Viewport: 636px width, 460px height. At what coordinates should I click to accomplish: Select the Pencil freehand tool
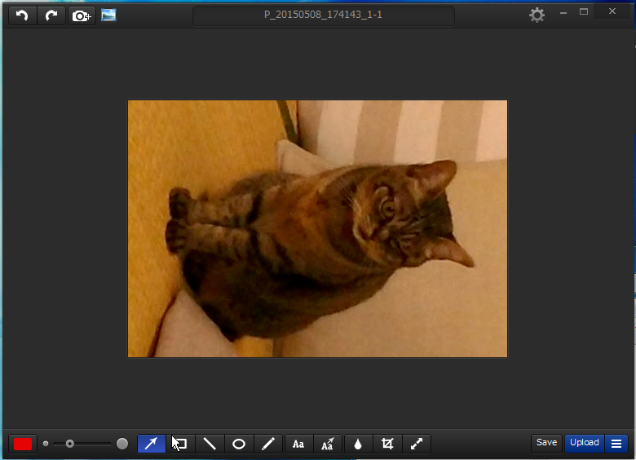(x=269, y=443)
